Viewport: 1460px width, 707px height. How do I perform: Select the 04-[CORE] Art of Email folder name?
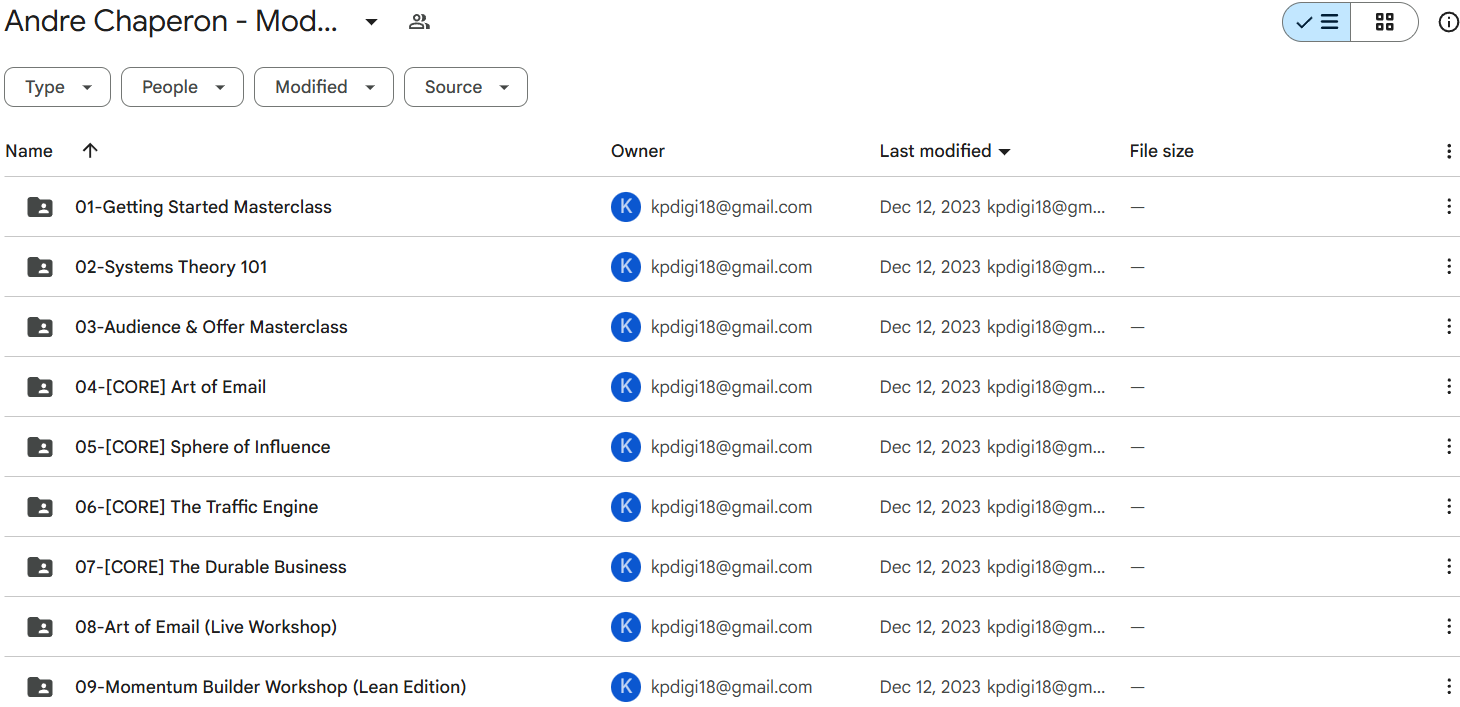pyautogui.click(x=170, y=387)
